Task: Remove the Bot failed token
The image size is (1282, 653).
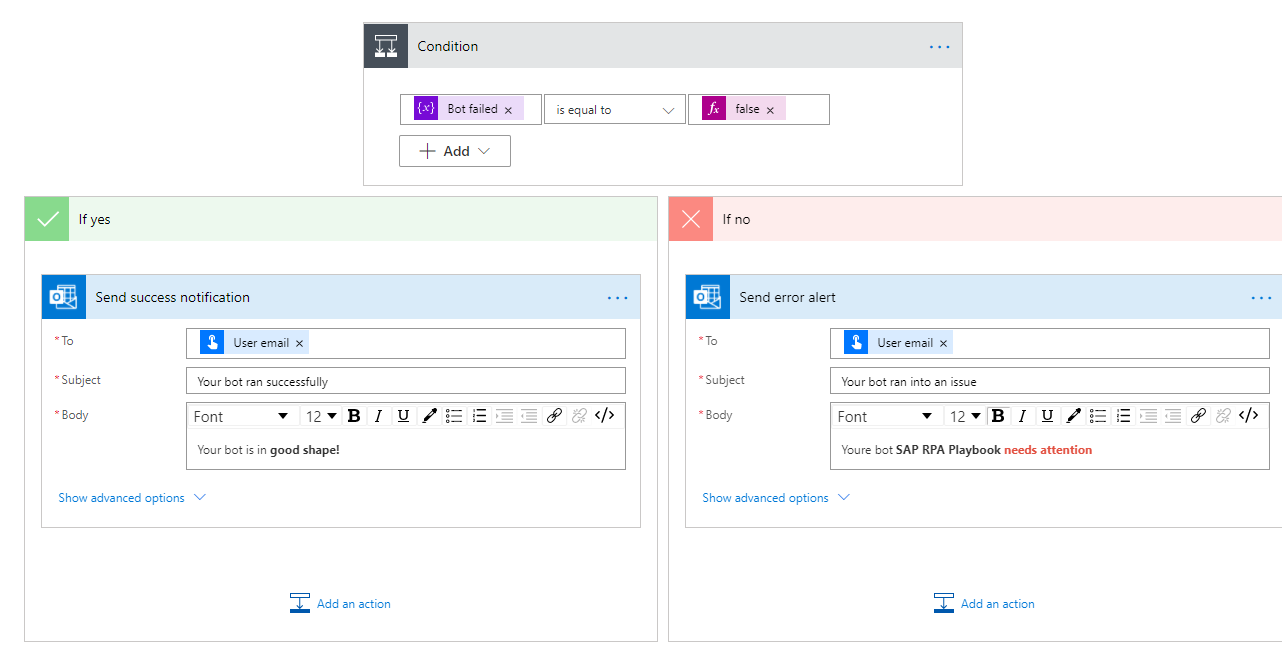Action: [508, 110]
